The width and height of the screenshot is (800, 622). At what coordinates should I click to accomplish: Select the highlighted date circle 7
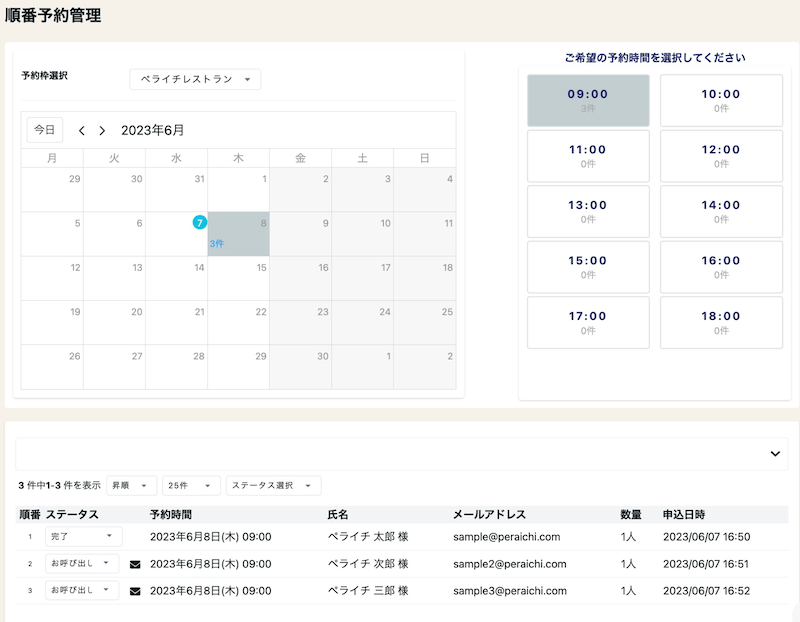pos(200,222)
